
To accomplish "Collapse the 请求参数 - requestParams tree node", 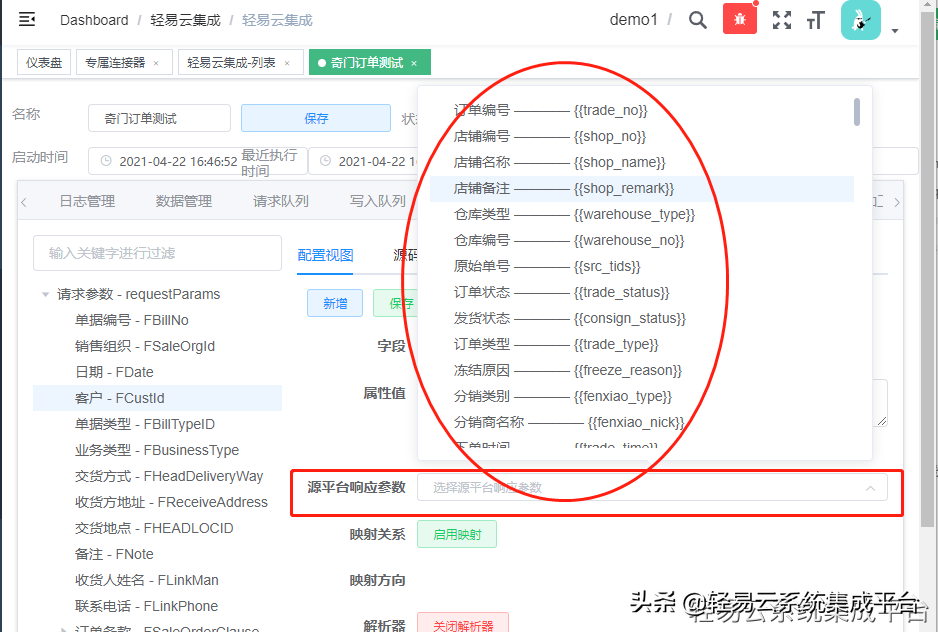I will pos(44,294).
